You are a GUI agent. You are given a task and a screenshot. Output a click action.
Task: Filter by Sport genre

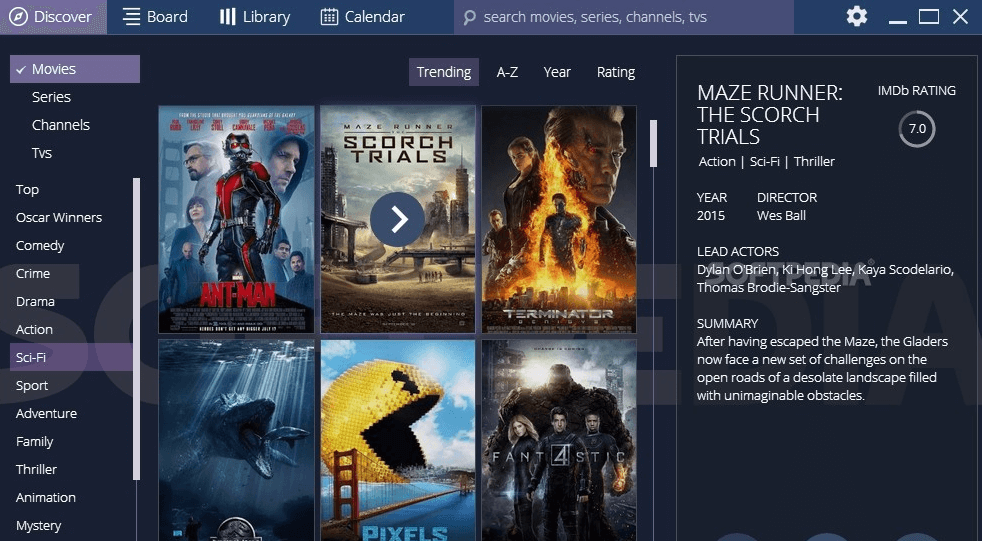tap(32, 386)
